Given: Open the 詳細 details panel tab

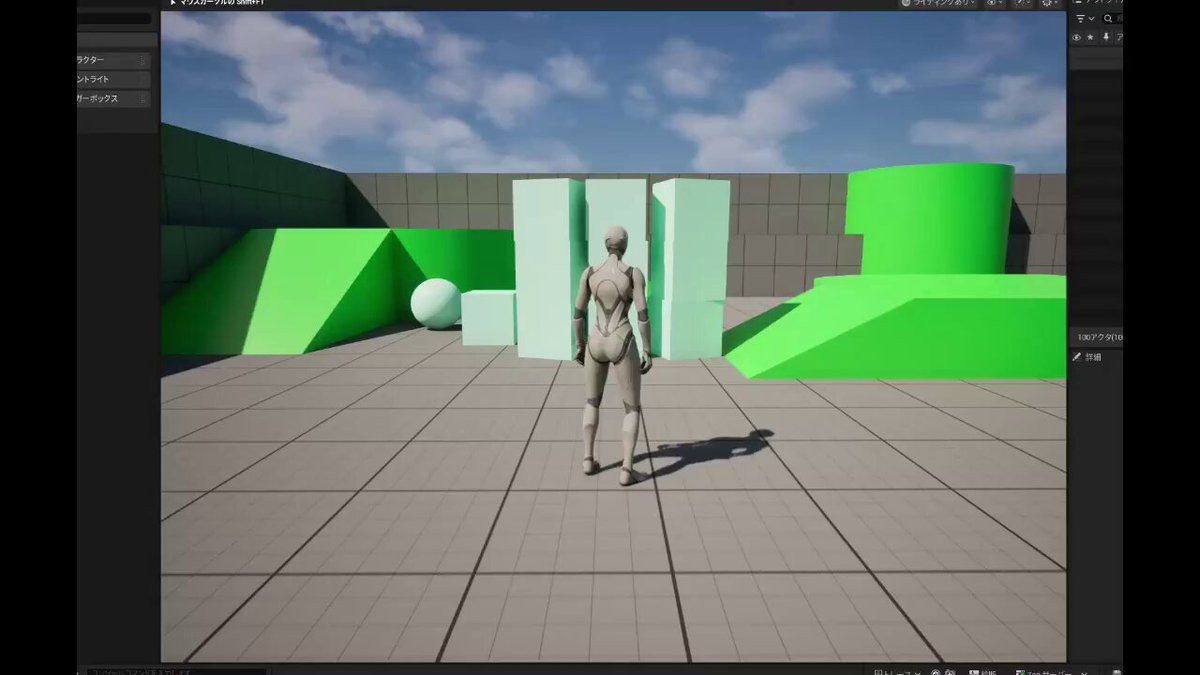Looking at the screenshot, I should (1088, 357).
